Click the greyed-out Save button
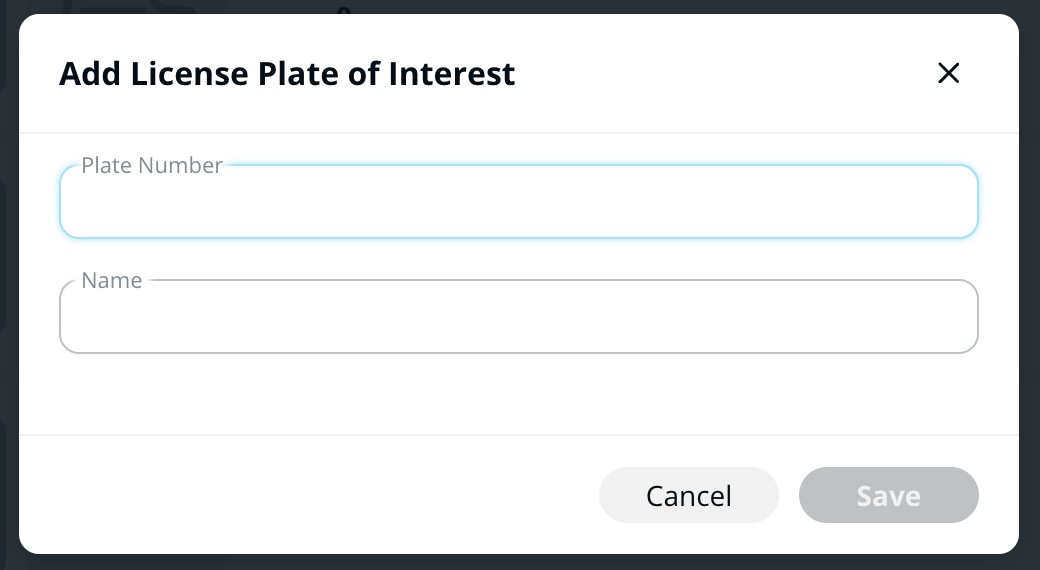1040x570 pixels. tap(888, 495)
